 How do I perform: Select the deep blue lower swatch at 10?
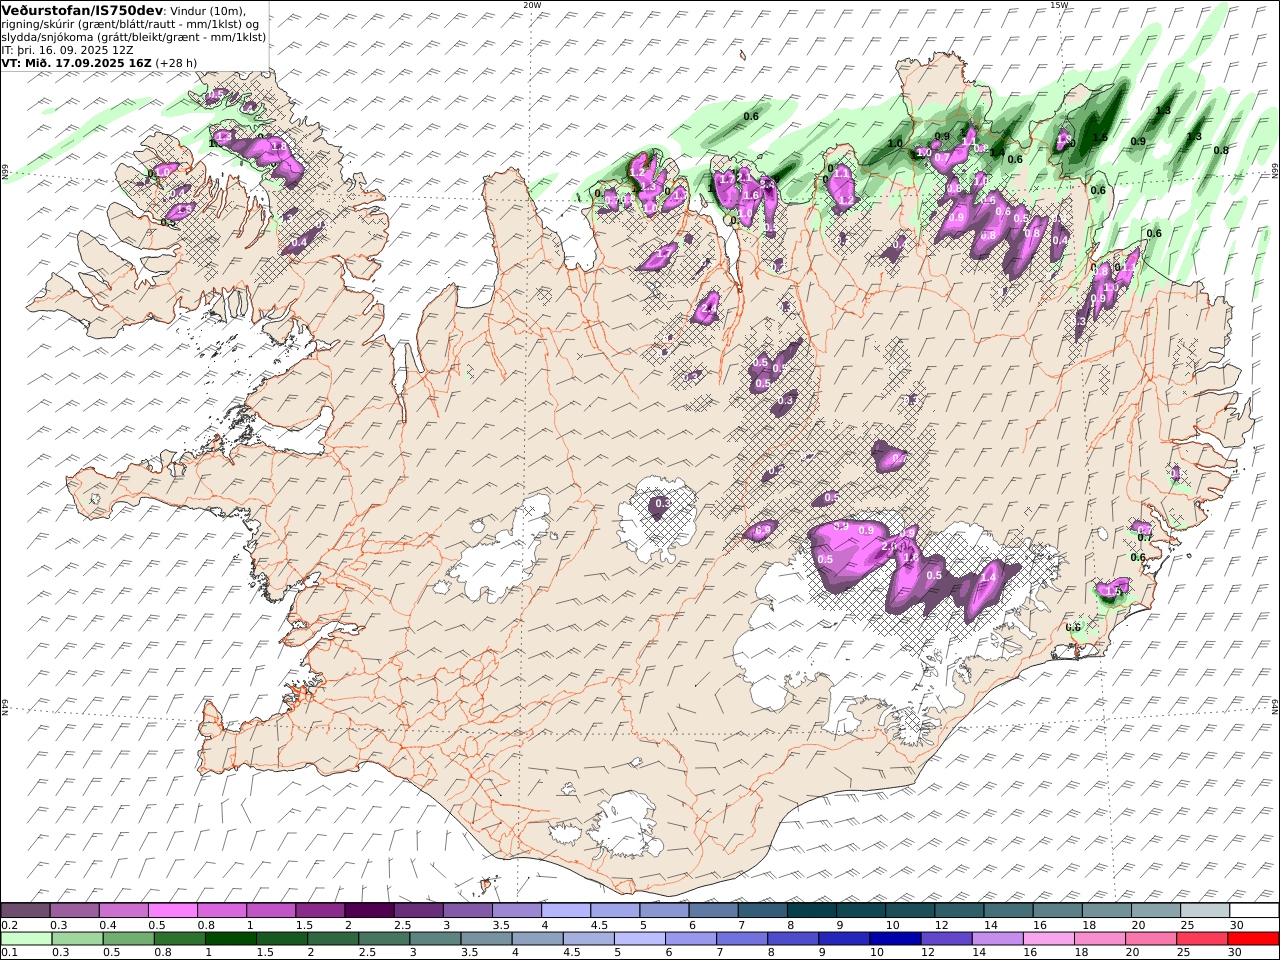tap(895, 939)
